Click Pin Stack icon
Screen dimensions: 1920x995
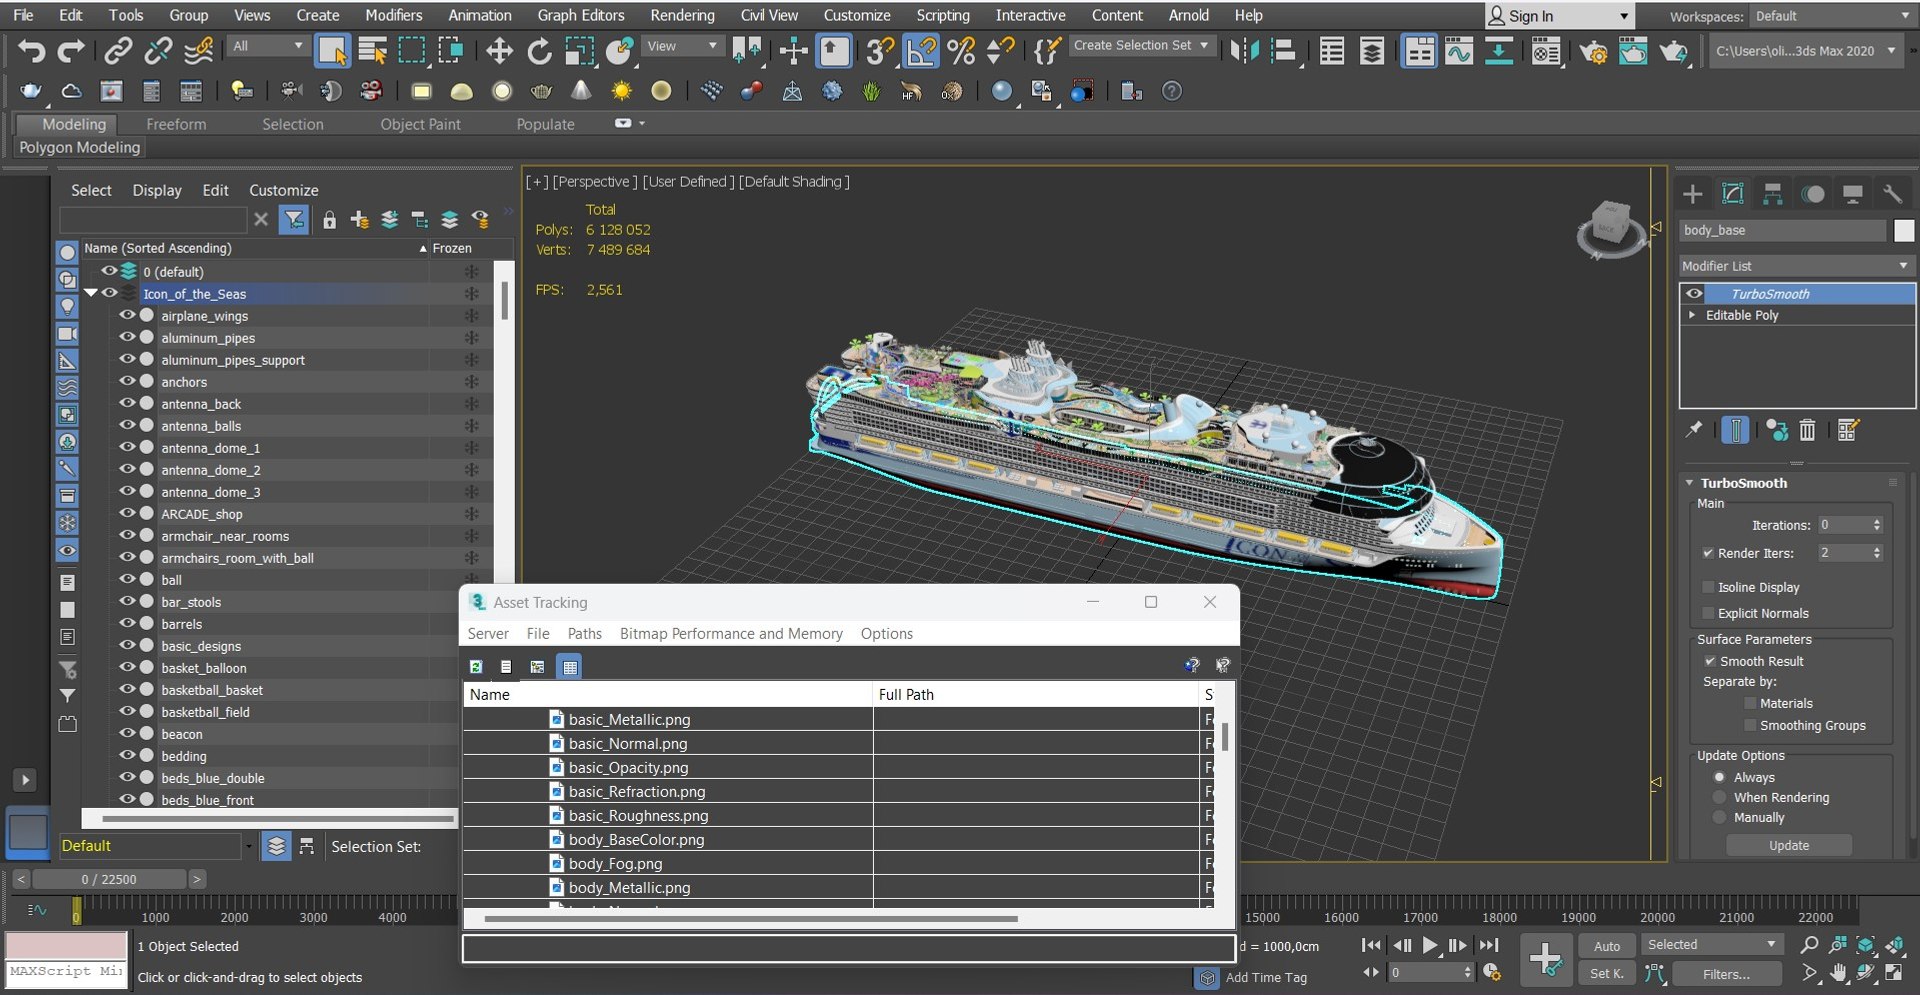tap(1694, 430)
